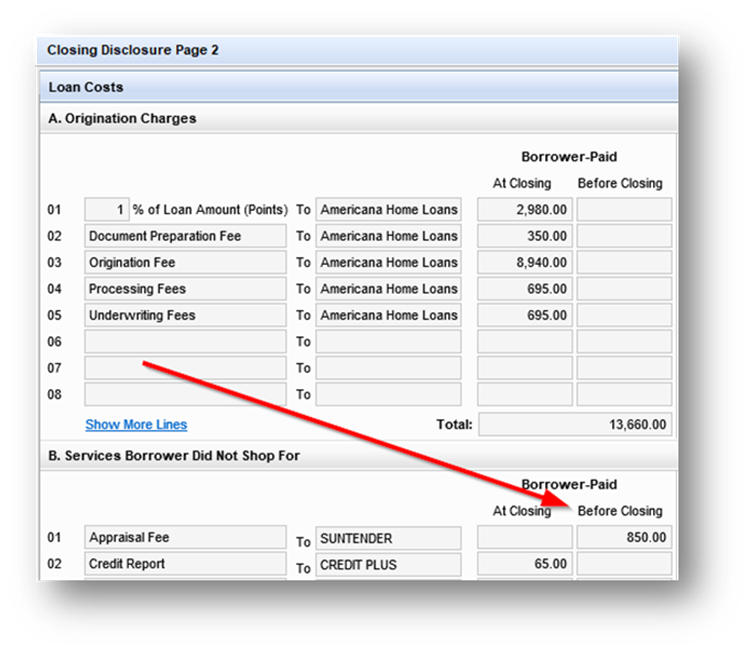The width and height of the screenshot is (750, 652).
Task: Select the loan amount points percentage field
Action: (x=106, y=210)
